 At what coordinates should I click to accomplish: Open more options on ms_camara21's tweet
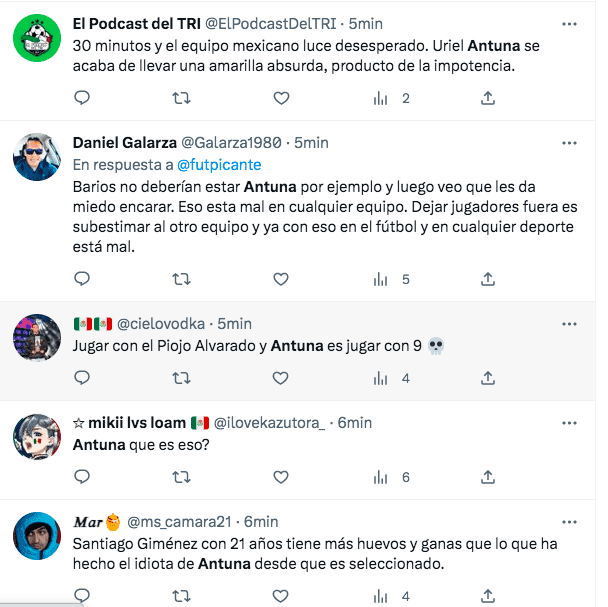click(x=569, y=521)
